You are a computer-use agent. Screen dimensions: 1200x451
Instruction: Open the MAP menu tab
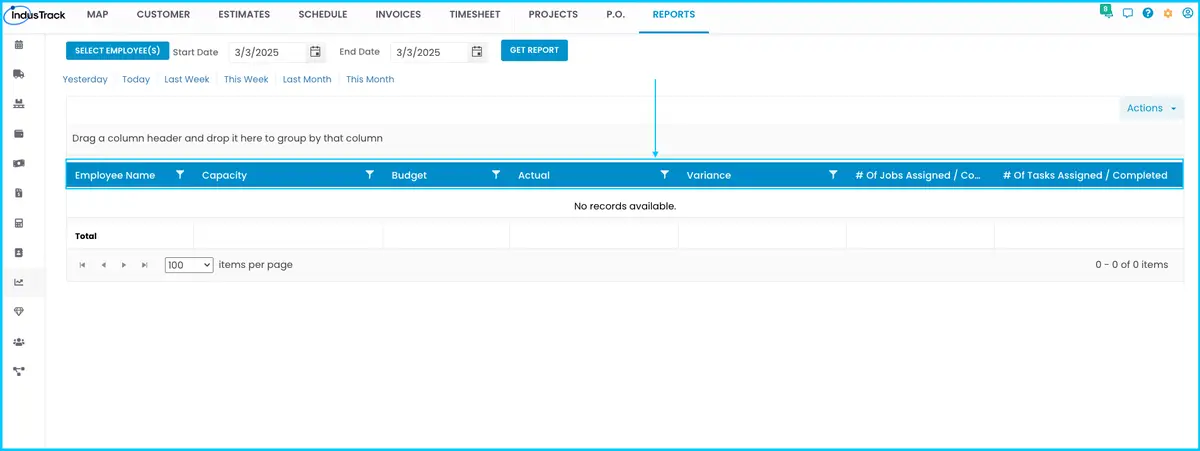click(x=97, y=15)
